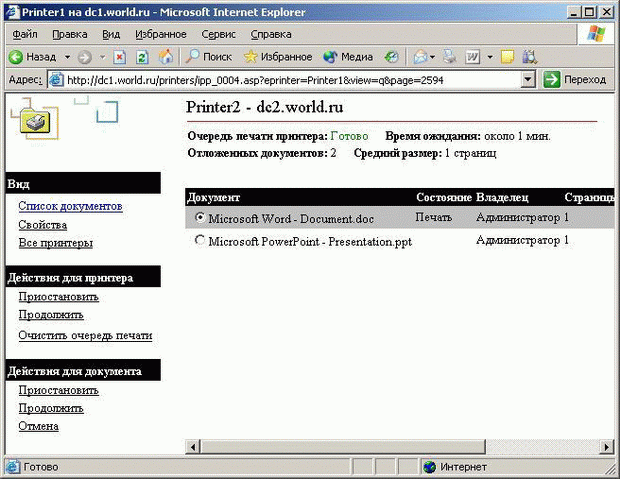
Task: Click the status bar page icon
Action: coord(13,467)
